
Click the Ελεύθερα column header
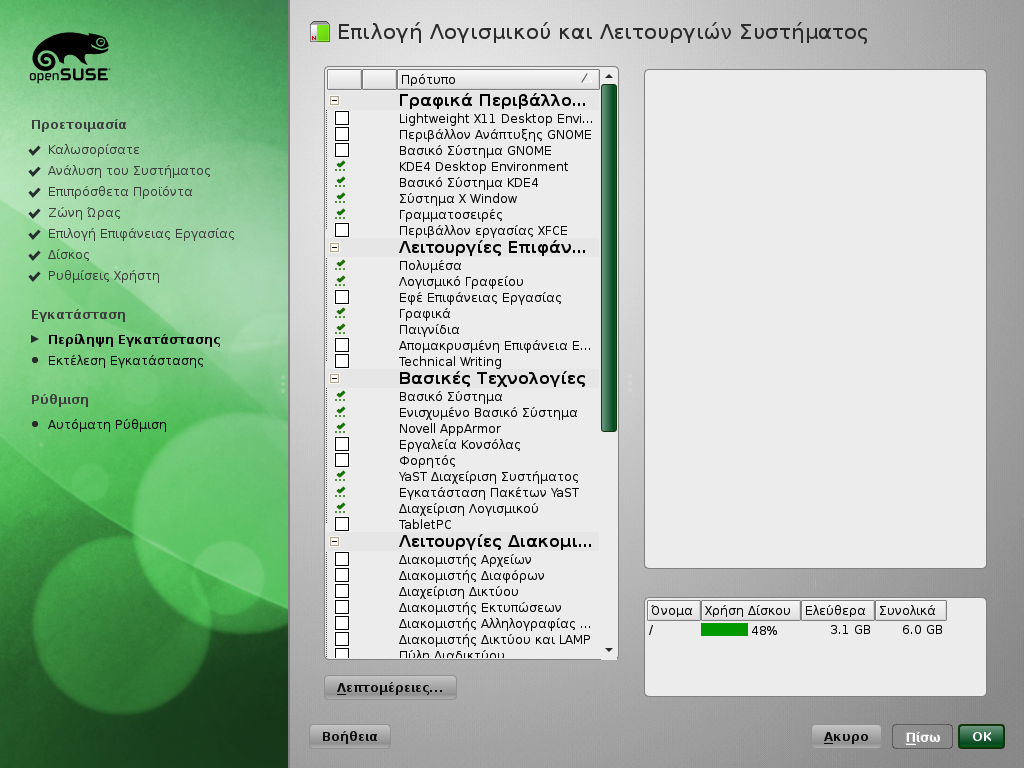(x=837, y=611)
